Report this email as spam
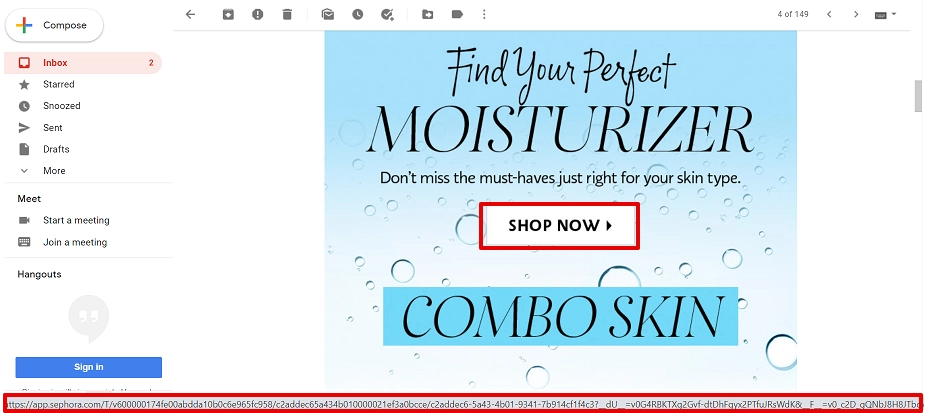 click(257, 14)
